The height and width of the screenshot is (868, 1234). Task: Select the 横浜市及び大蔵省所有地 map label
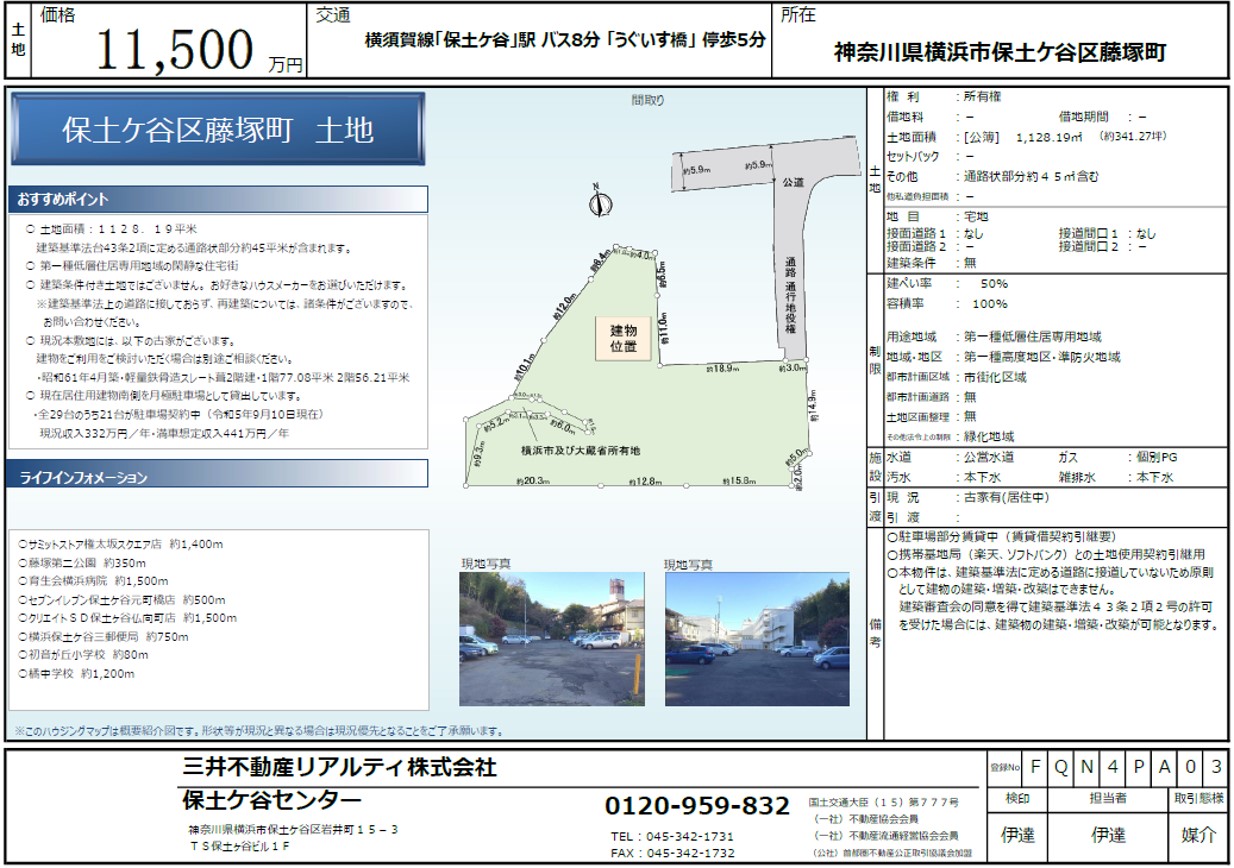coord(580,451)
